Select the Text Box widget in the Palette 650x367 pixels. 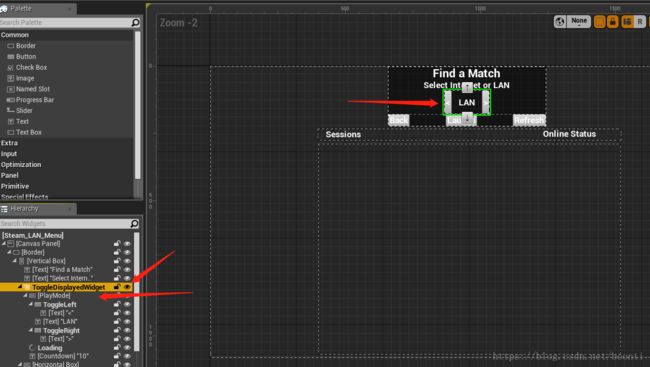pyautogui.click(x=29, y=132)
